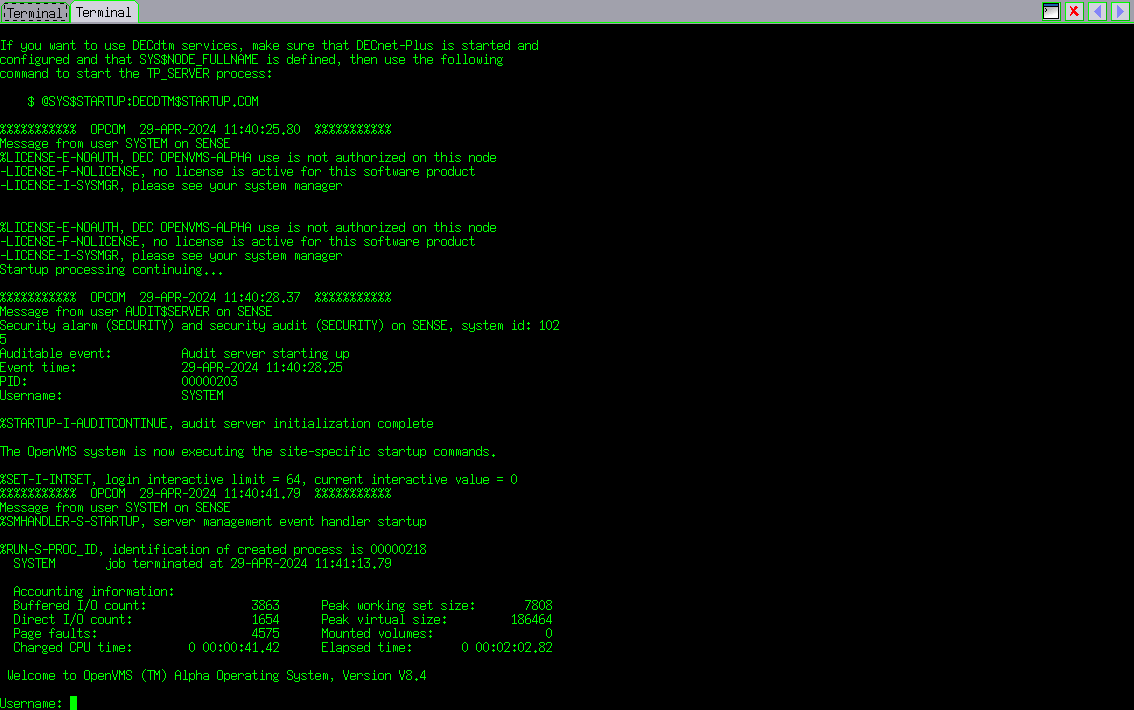Click the "$ @SYS$STARTUP:DECDTM$STARTUP.COM" command line
The image size is (1134, 710).
click(142, 101)
